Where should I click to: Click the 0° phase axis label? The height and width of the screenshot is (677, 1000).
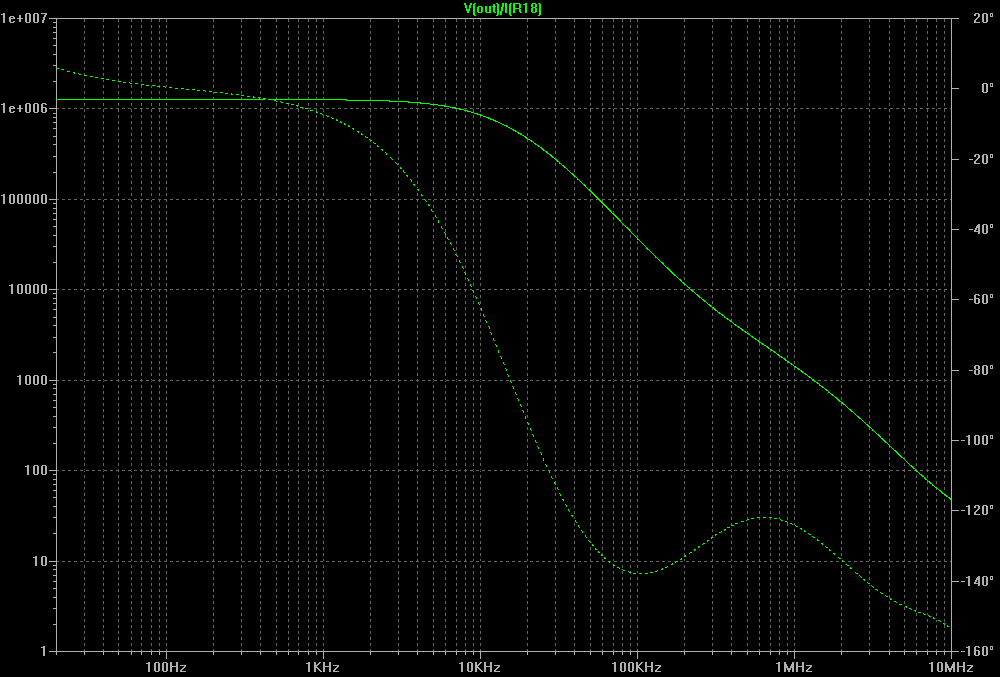pos(987,88)
